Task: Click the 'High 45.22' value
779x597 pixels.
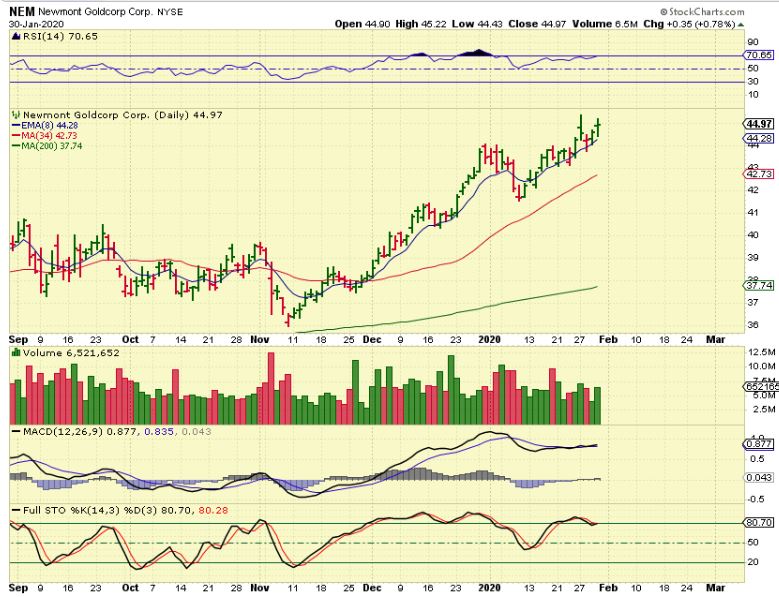Action: (x=421, y=24)
